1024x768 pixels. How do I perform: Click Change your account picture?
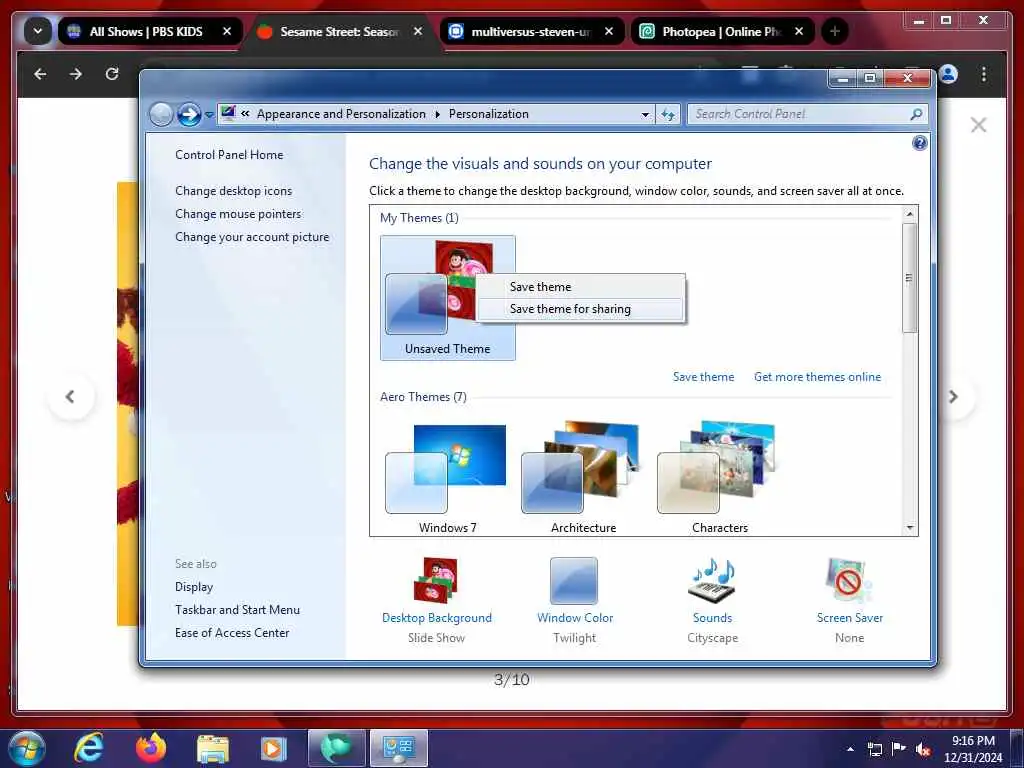point(252,237)
